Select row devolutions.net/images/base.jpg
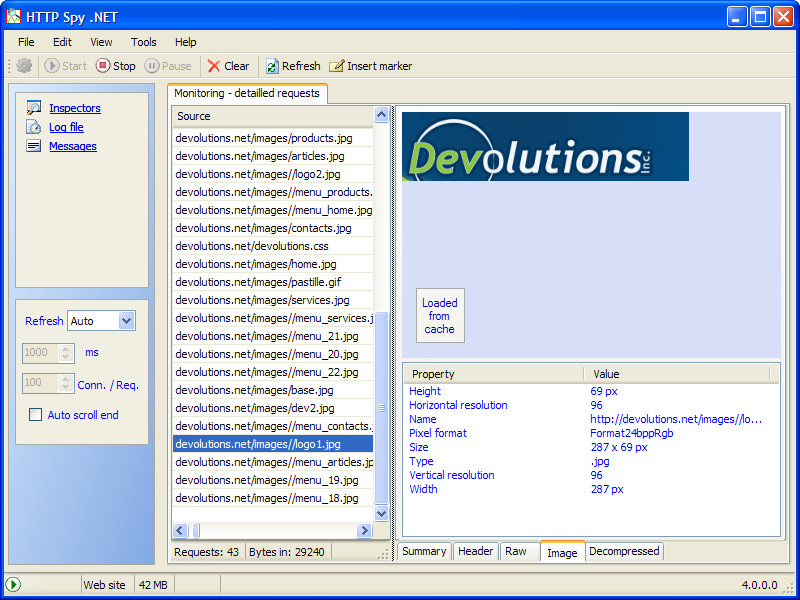Screen dimensions: 800x600 [272, 390]
